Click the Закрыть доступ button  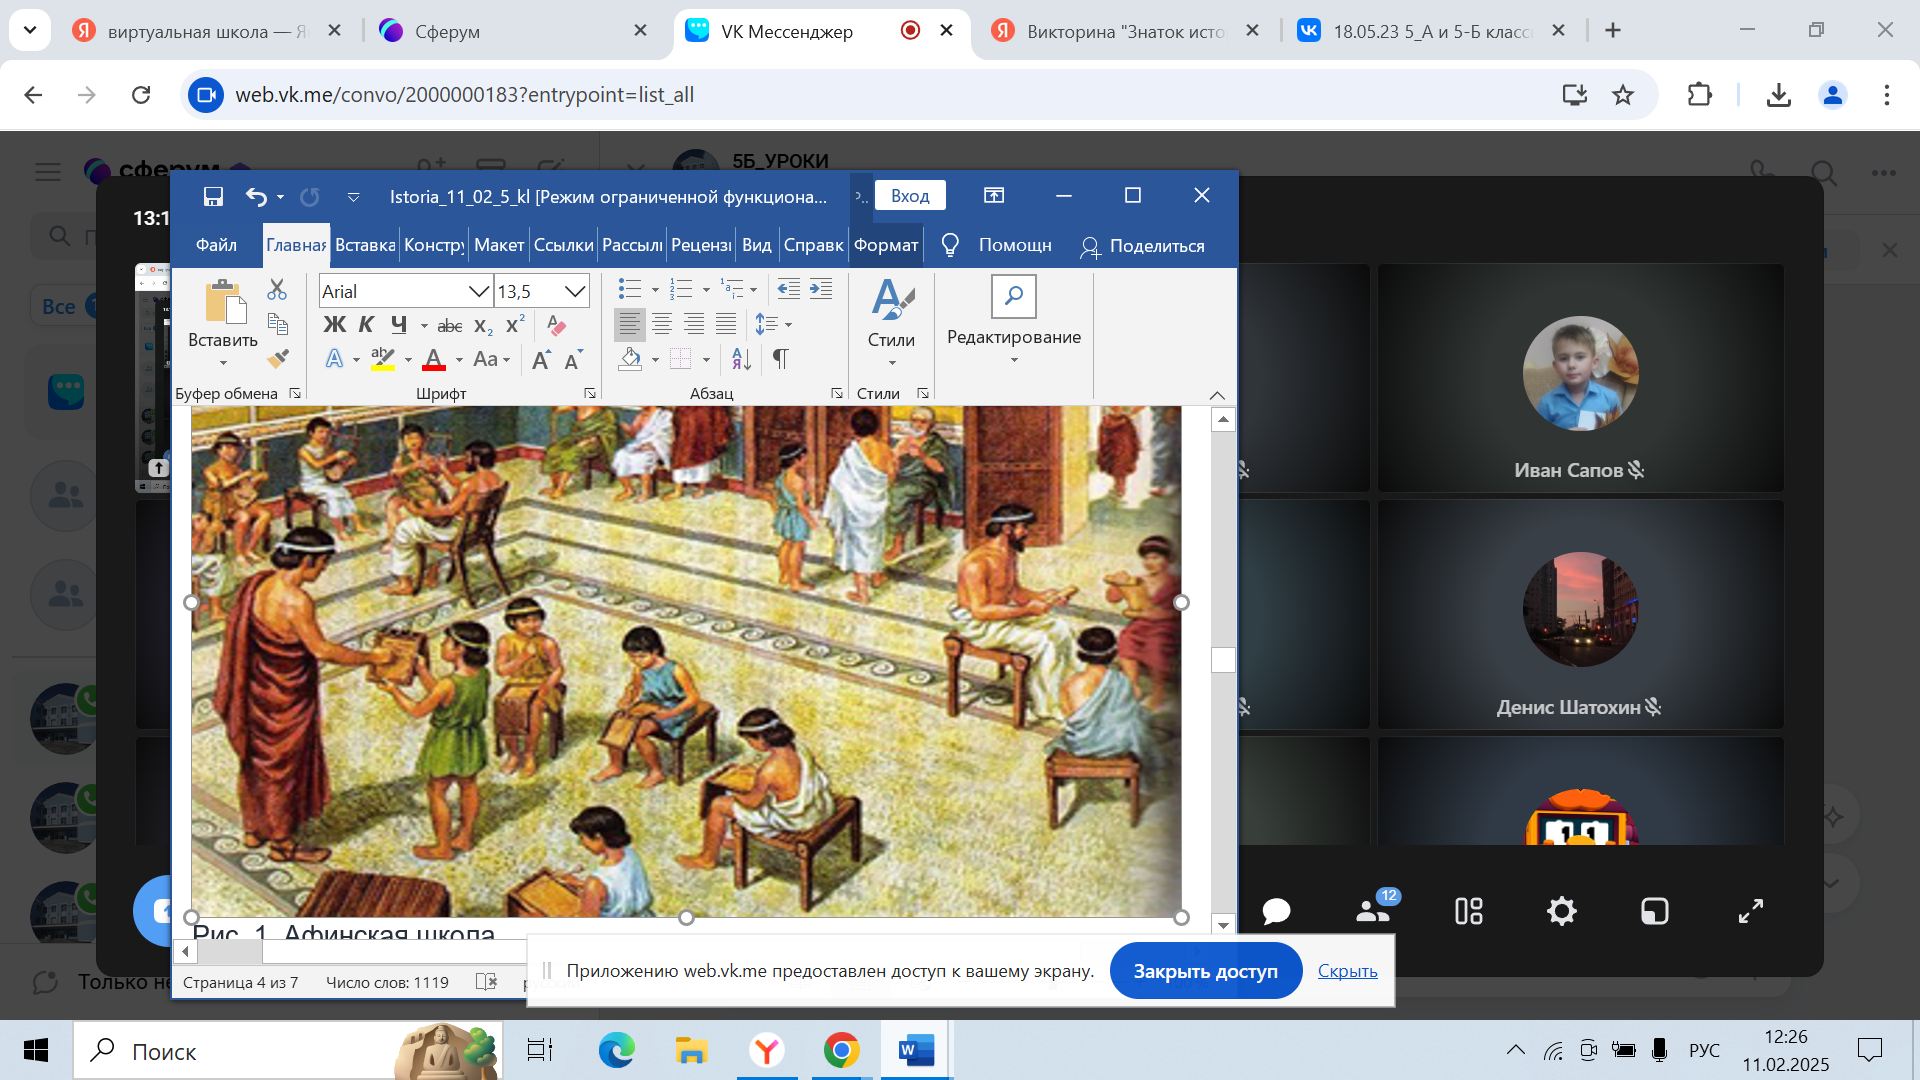click(1205, 971)
